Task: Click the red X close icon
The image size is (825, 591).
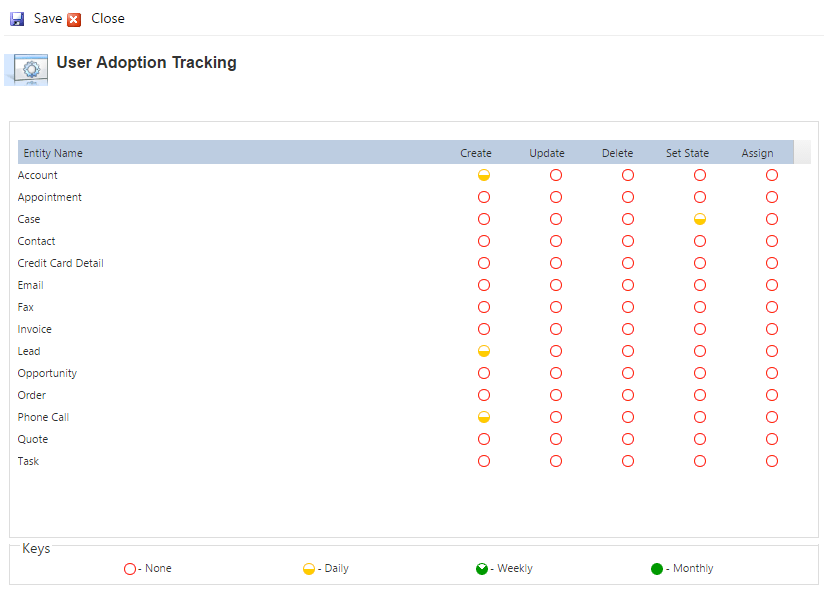Action: [72, 18]
